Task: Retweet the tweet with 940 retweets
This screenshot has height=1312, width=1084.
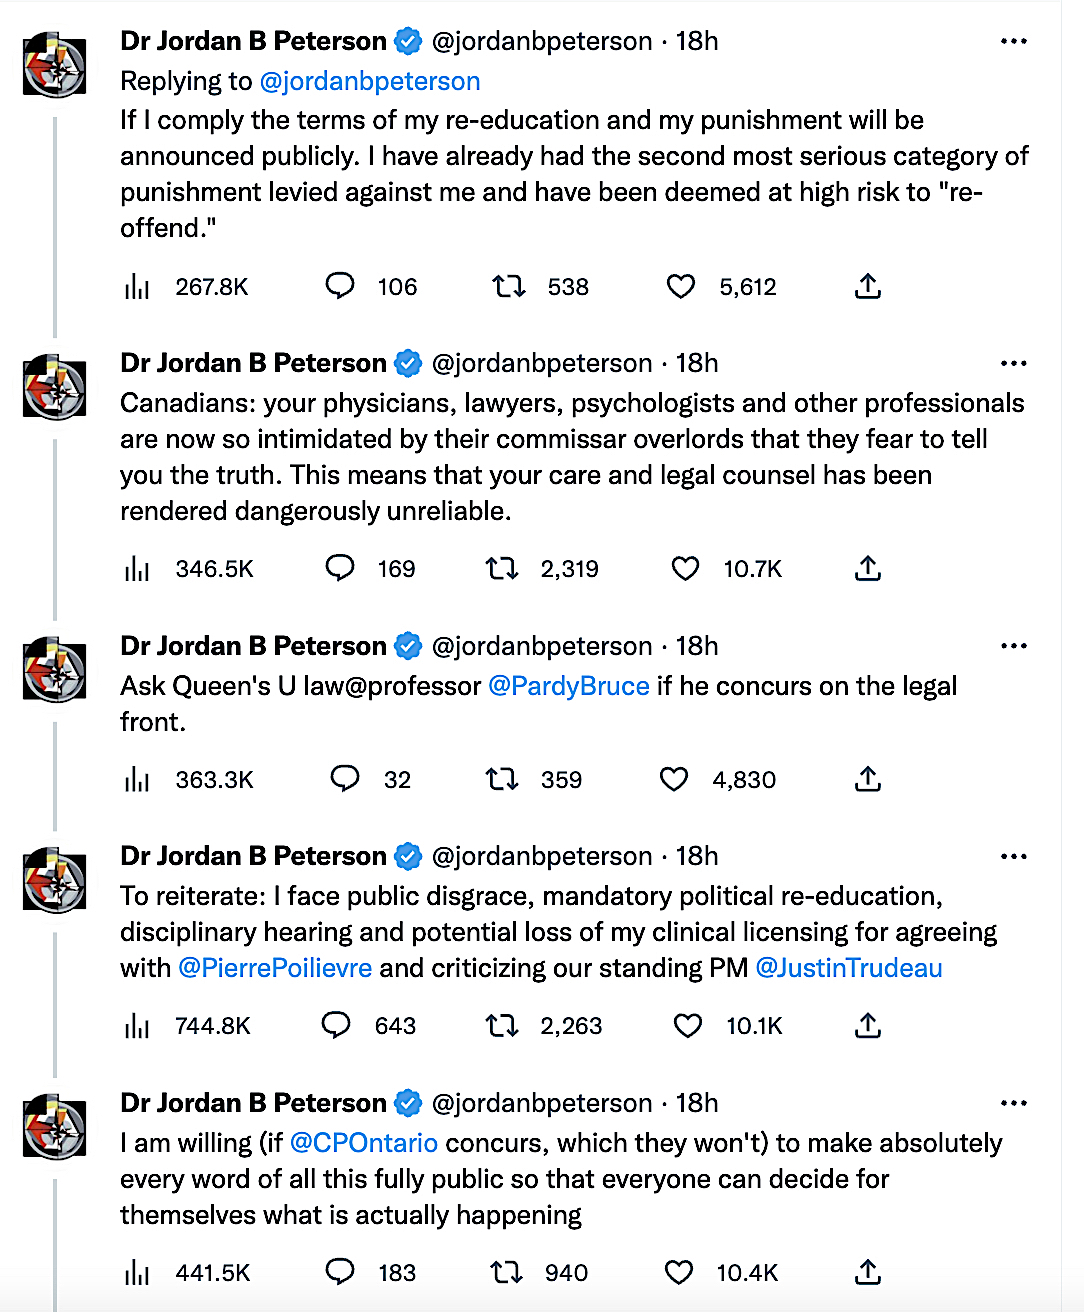Action: pos(507,1272)
